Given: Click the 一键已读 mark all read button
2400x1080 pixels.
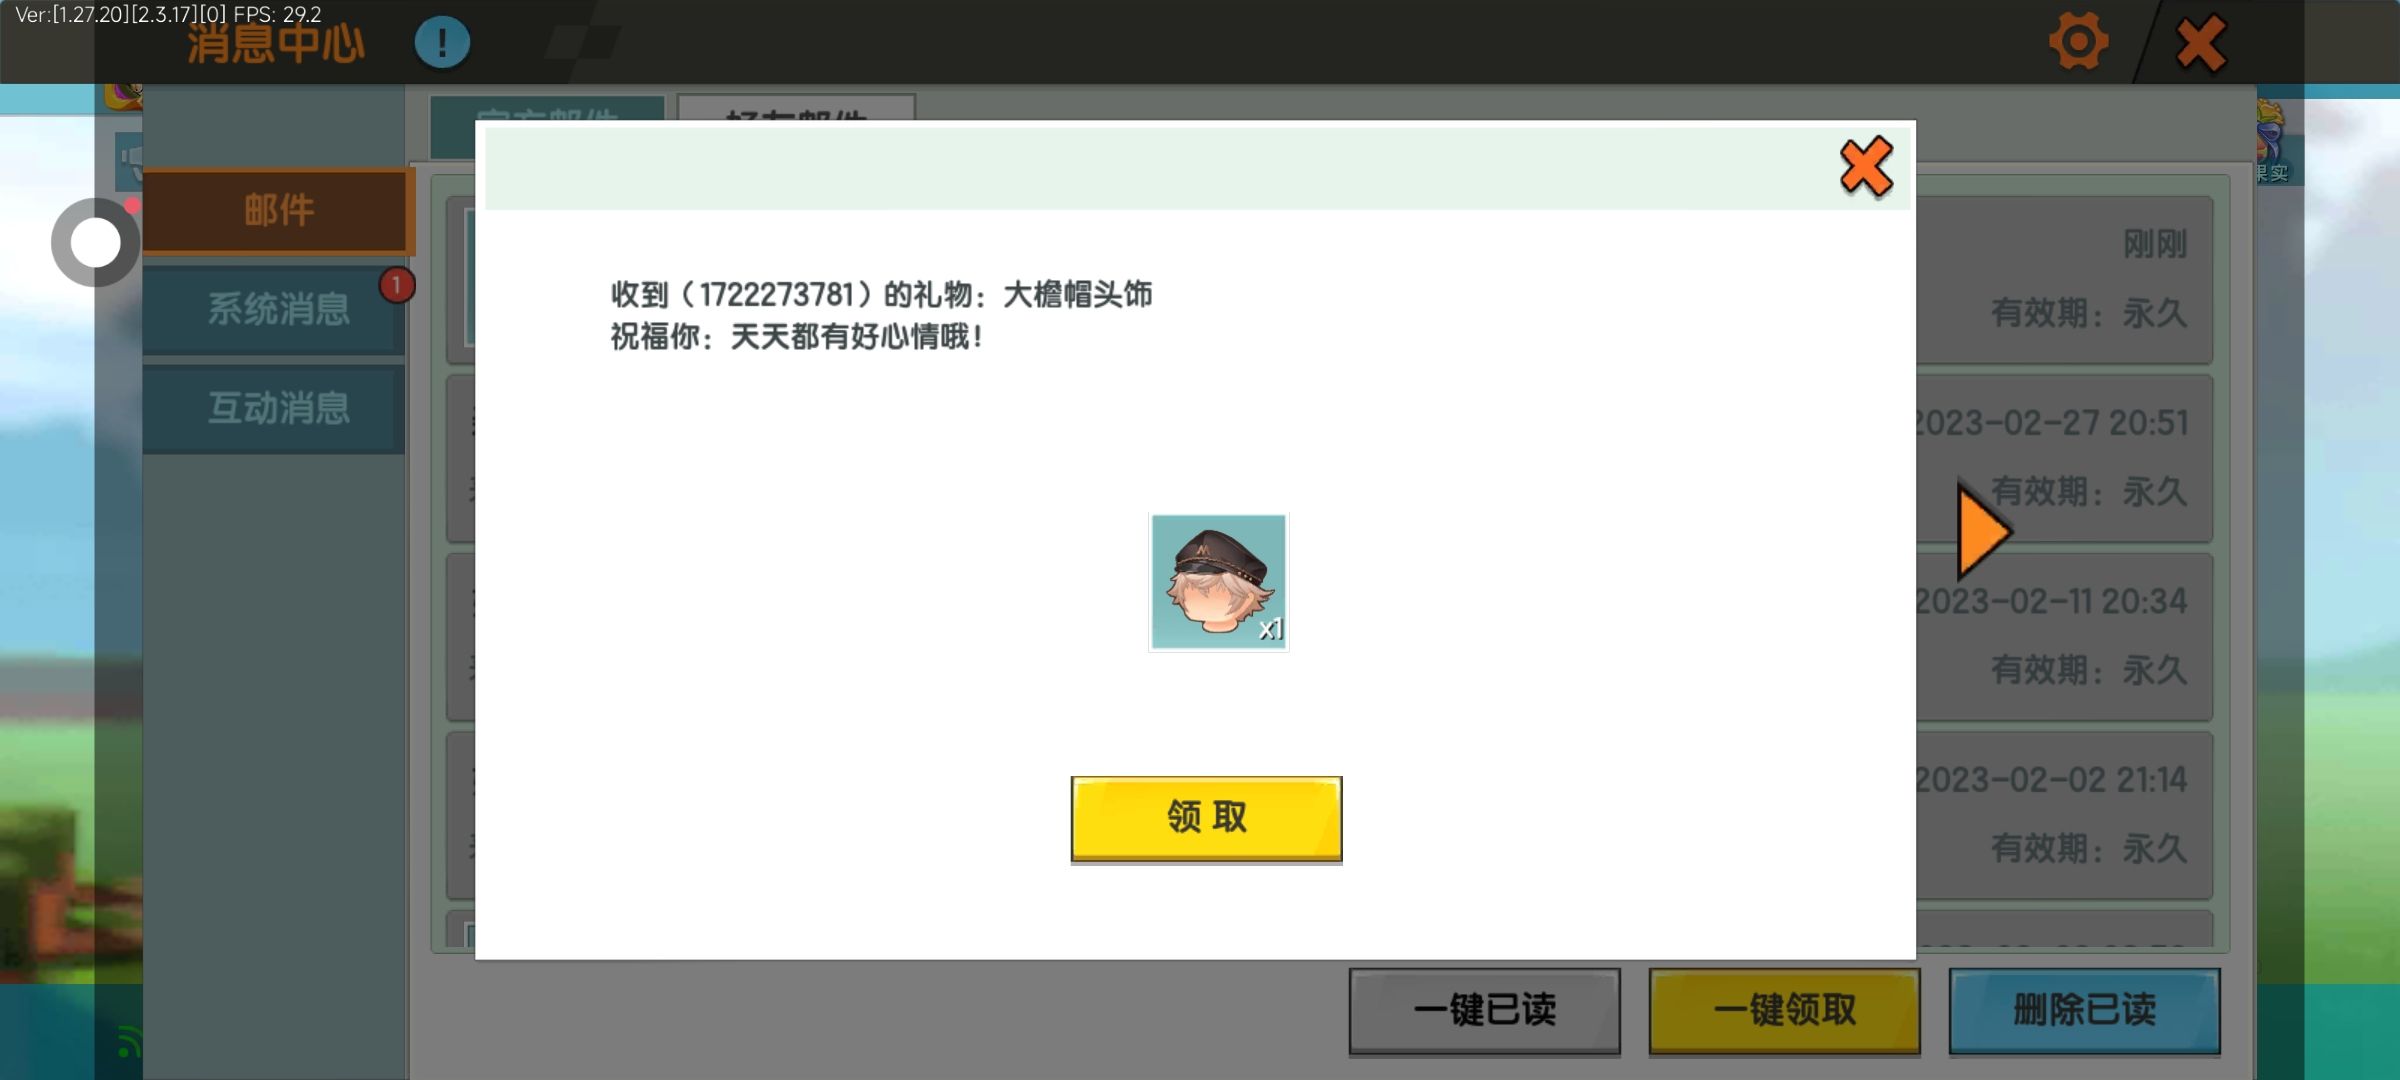Looking at the screenshot, I should click(1484, 1010).
